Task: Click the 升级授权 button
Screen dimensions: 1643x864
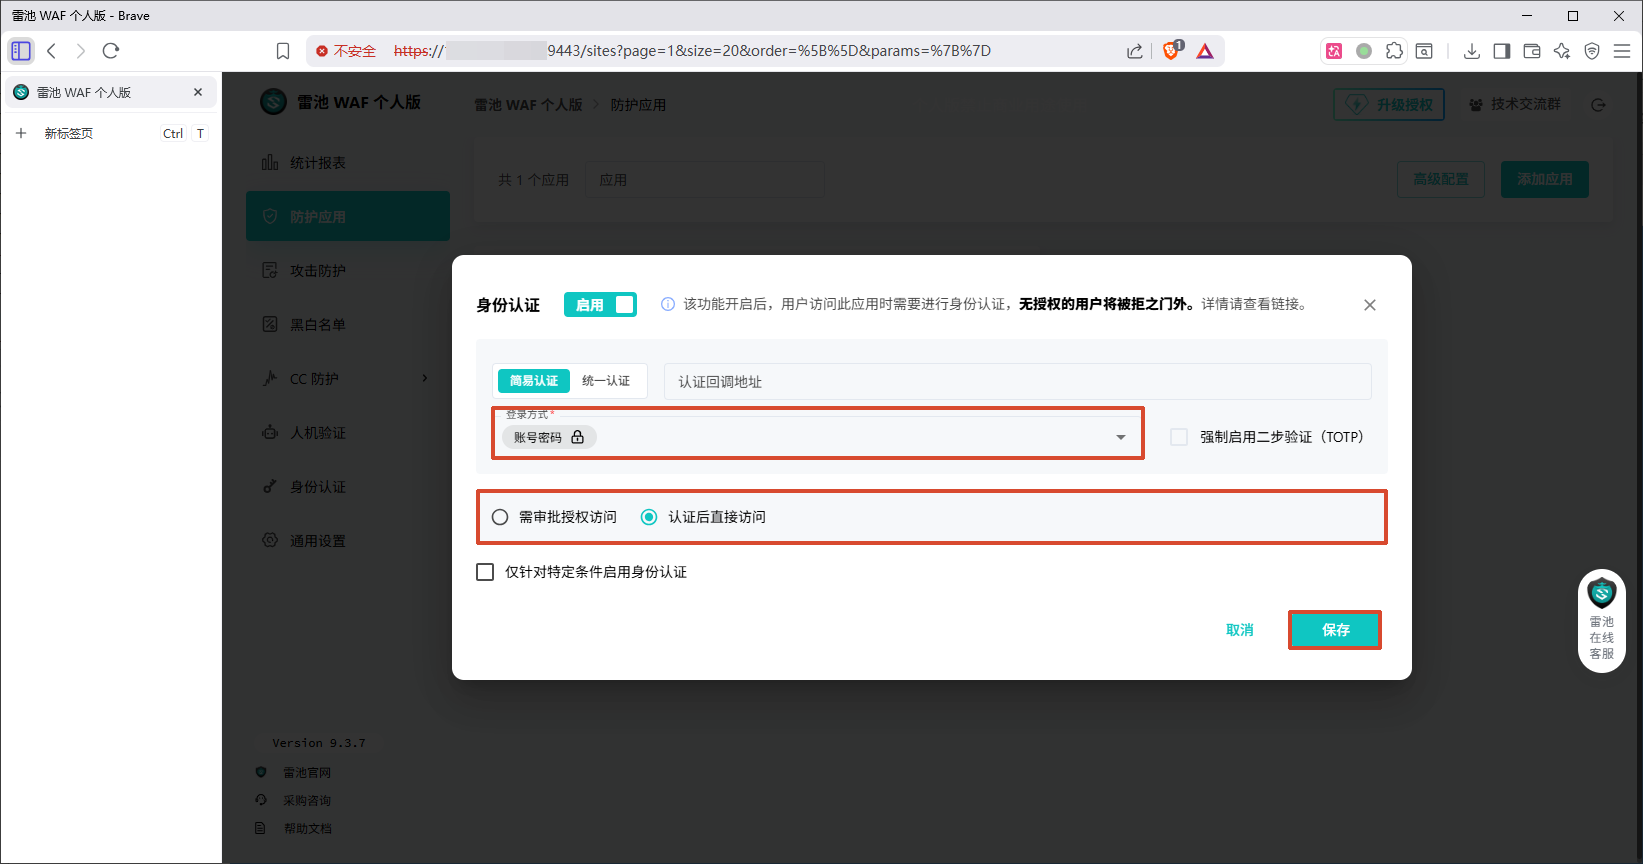Action: tap(1389, 105)
